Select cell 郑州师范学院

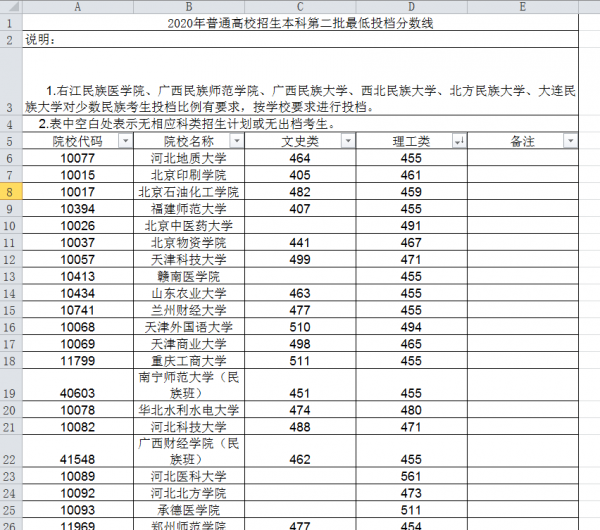(x=189, y=525)
